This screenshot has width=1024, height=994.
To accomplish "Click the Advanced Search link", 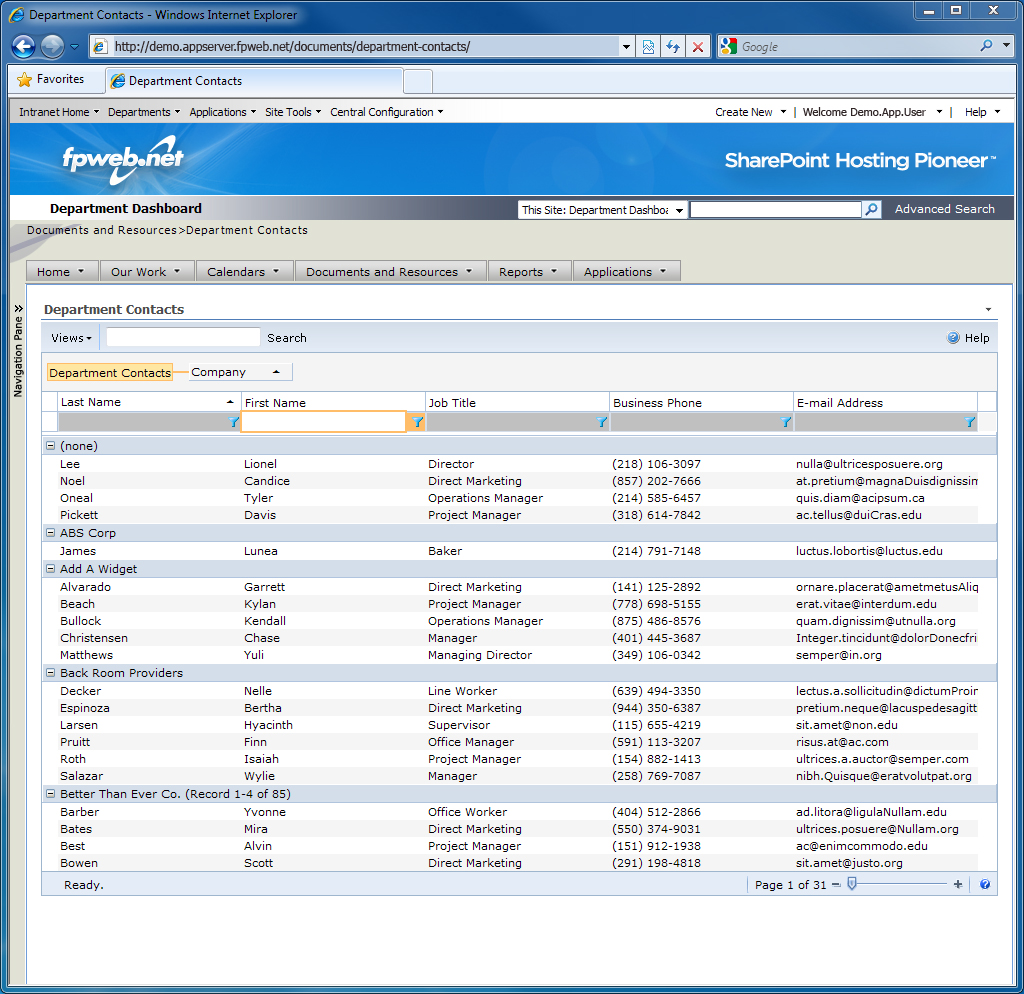I will pos(944,209).
